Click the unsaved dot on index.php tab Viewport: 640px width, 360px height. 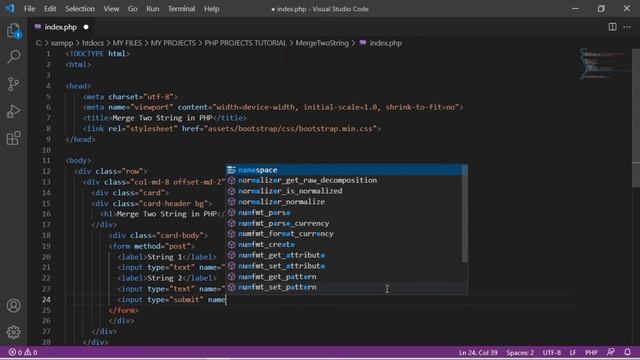point(86,27)
